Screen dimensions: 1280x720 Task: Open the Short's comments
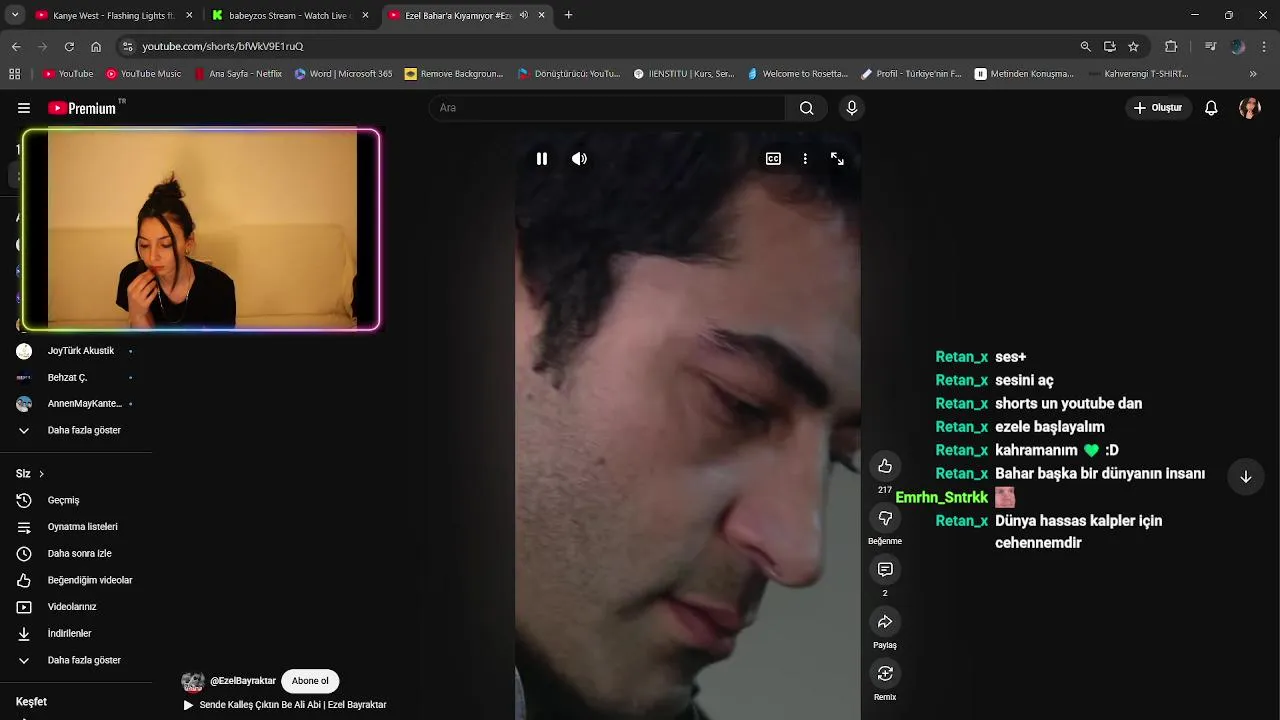pos(885,570)
